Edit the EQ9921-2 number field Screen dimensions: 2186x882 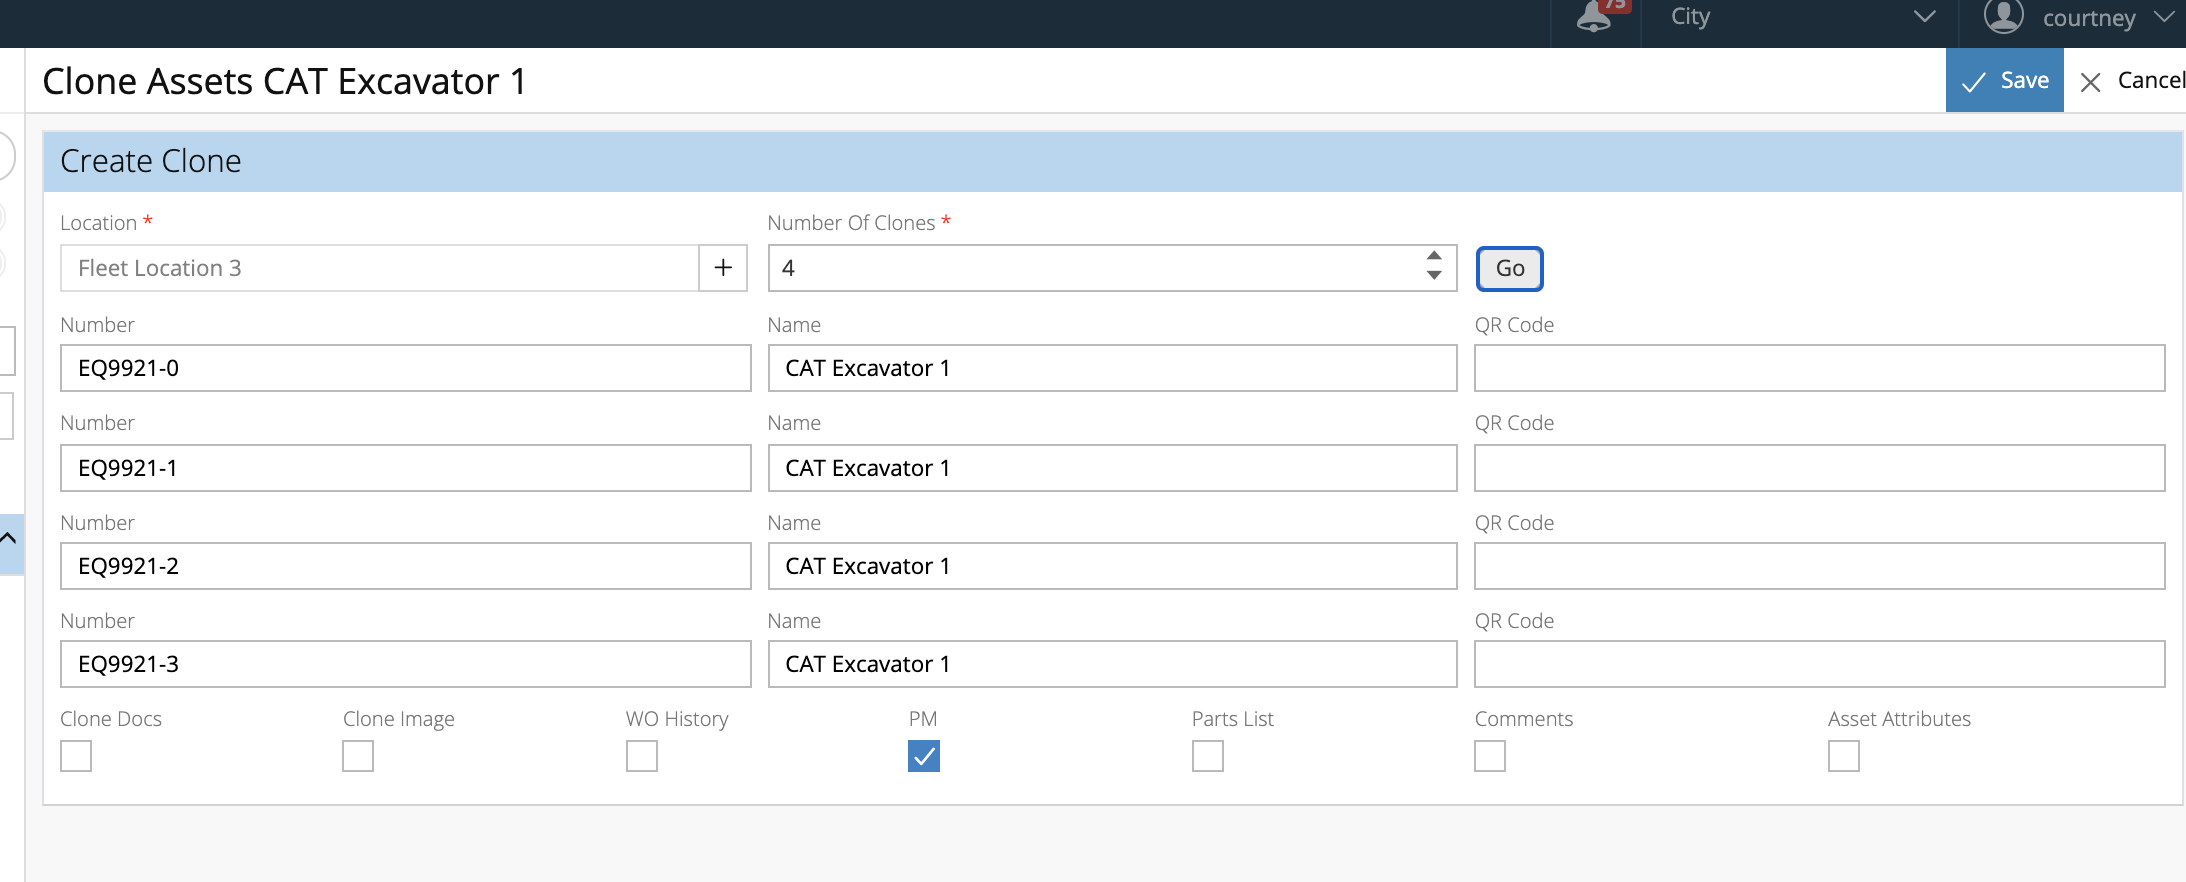(x=405, y=566)
